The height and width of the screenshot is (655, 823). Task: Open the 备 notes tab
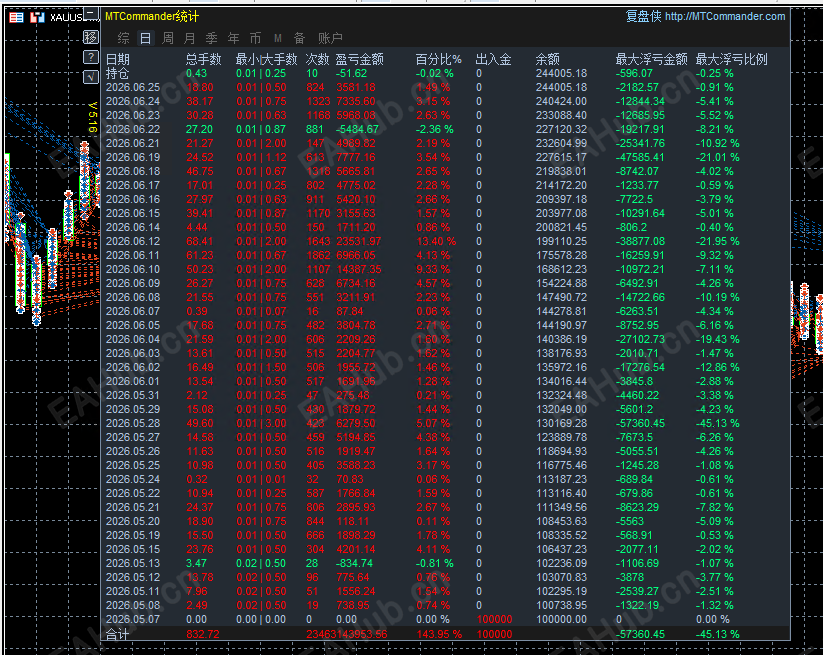(x=299, y=38)
